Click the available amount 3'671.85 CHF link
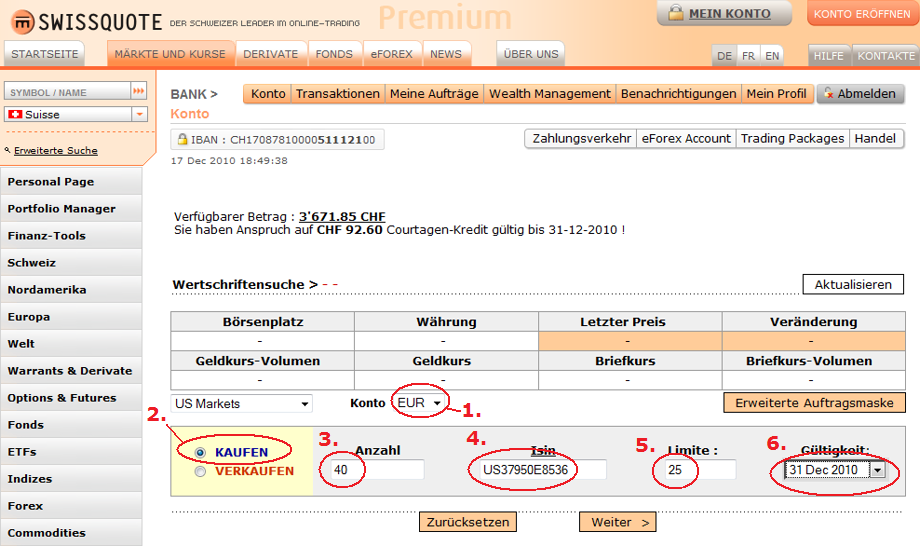 tap(342, 216)
